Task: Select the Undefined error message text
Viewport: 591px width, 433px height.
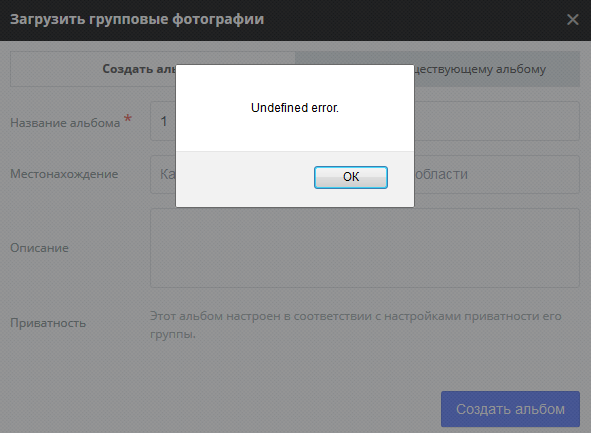Action: click(x=295, y=108)
